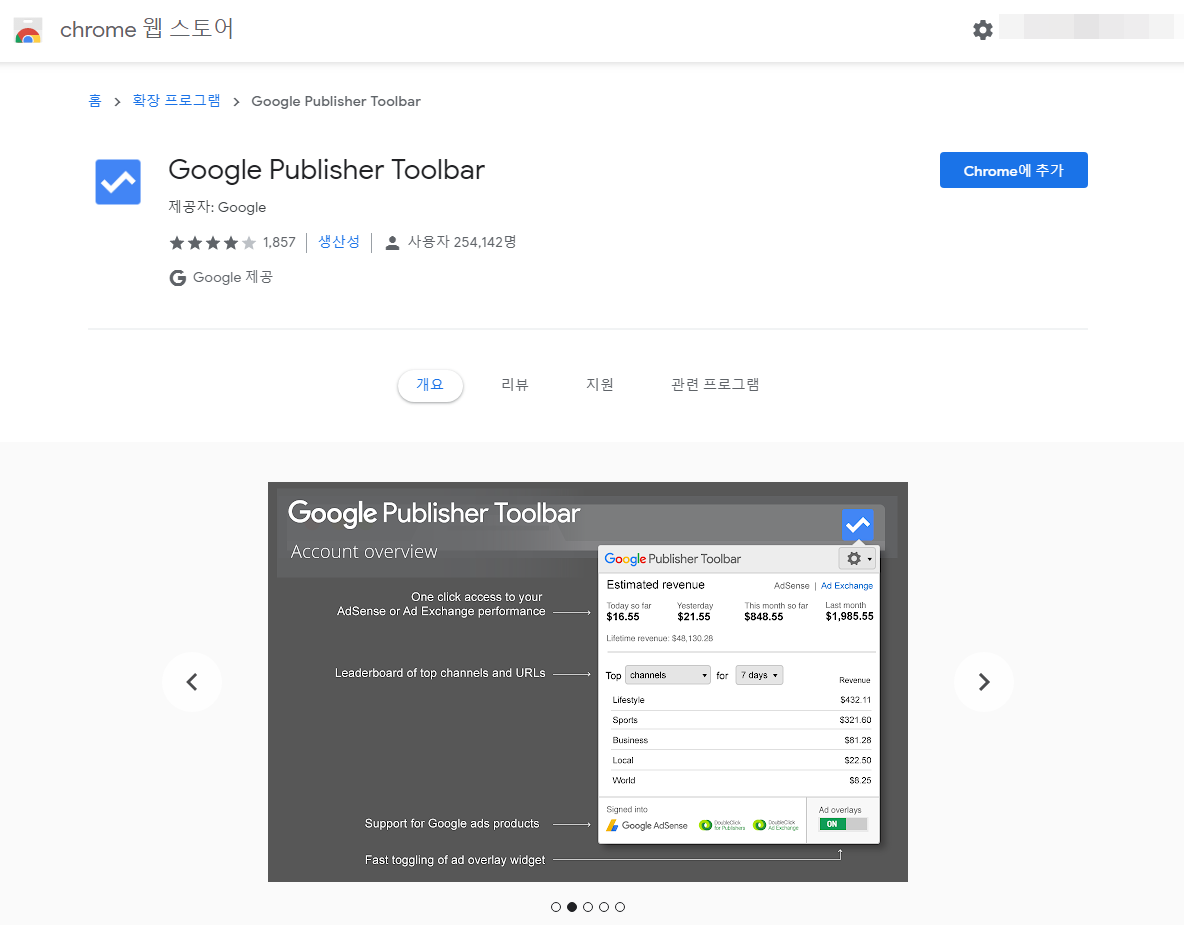Open the 생산성 category link

(x=339, y=242)
